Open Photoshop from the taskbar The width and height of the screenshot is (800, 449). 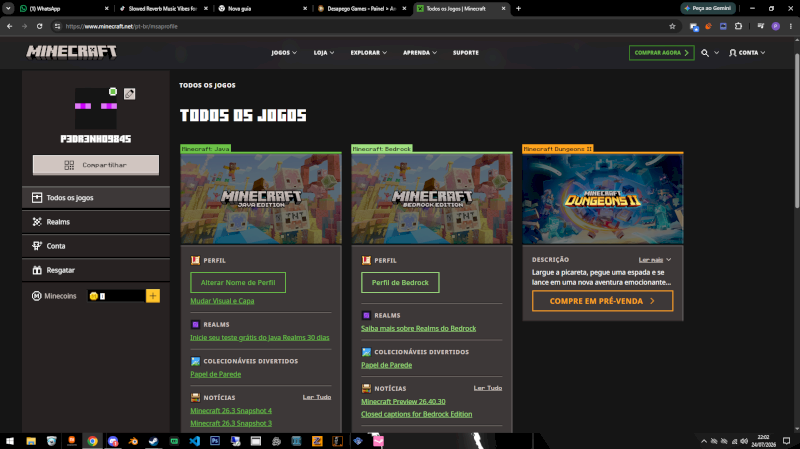click(x=215, y=441)
